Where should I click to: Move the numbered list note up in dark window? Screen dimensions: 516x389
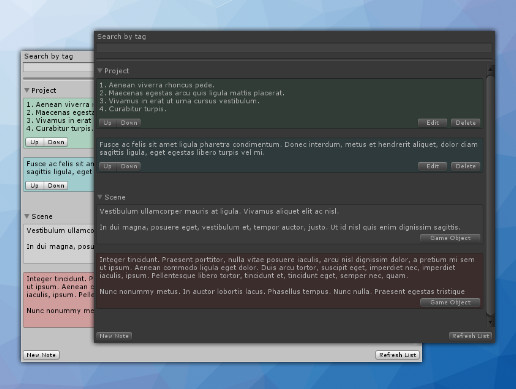pyautogui.click(x=107, y=123)
